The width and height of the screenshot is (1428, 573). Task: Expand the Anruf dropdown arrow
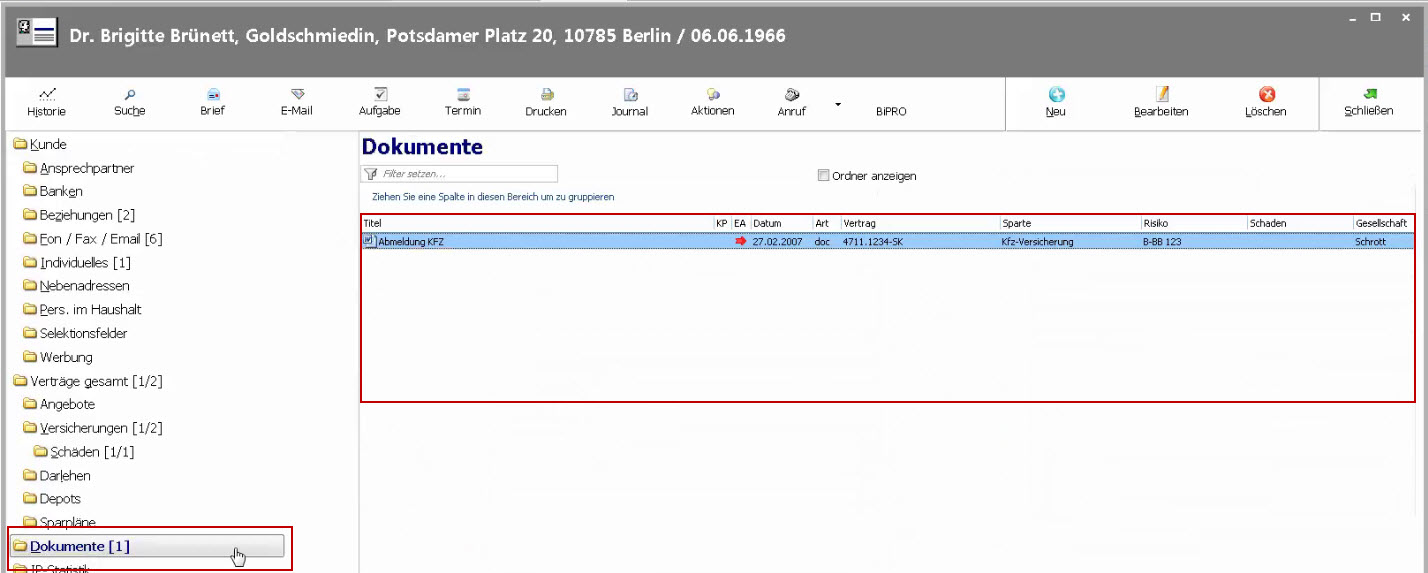pyautogui.click(x=838, y=104)
